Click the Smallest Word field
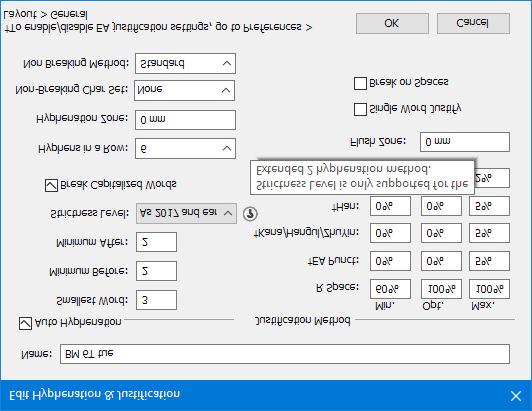Viewport: 532px width, 411px height. 156,300
